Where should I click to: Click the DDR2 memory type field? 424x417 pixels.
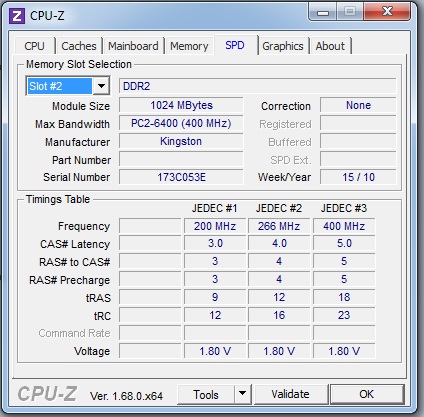coord(258,86)
